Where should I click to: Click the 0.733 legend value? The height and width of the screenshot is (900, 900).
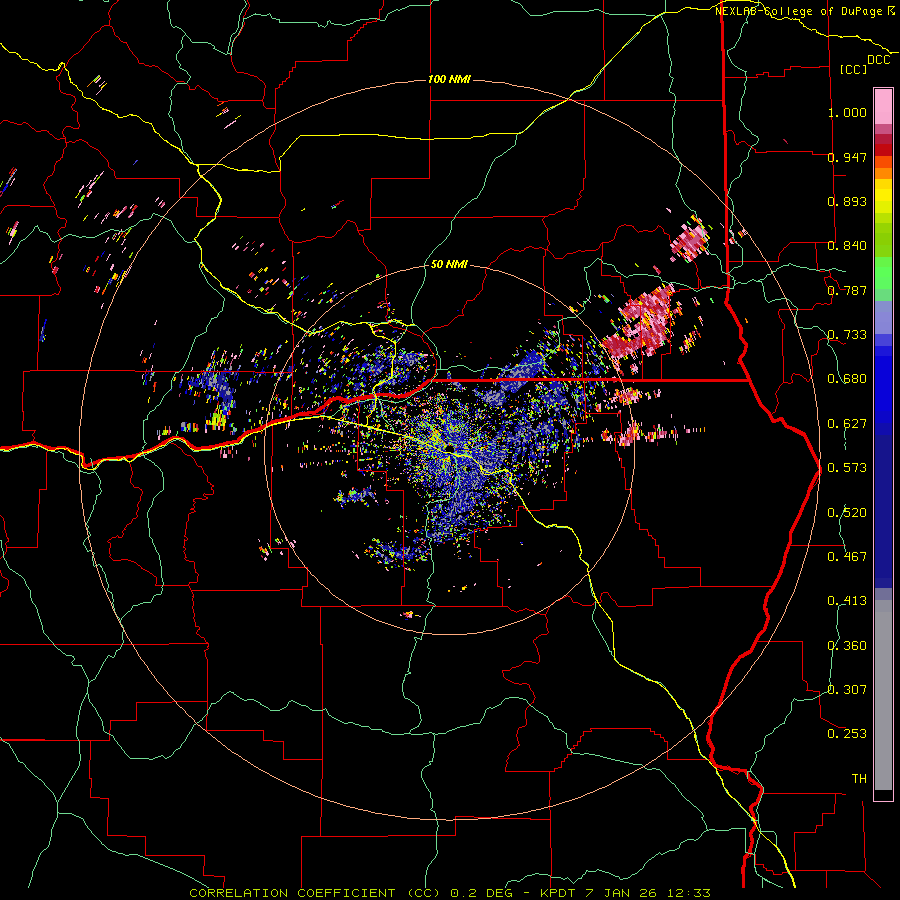847,335
